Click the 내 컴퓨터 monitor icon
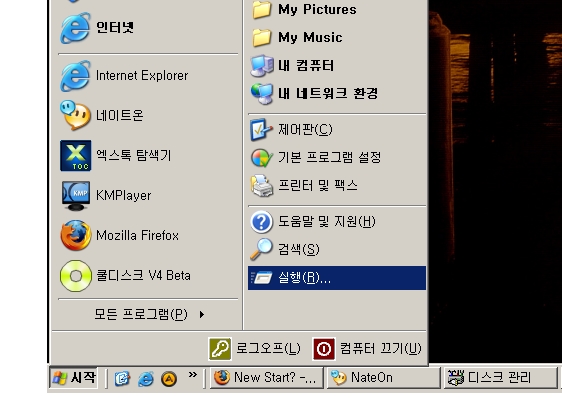Screen dimensions: 562x398 tap(262, 66)
